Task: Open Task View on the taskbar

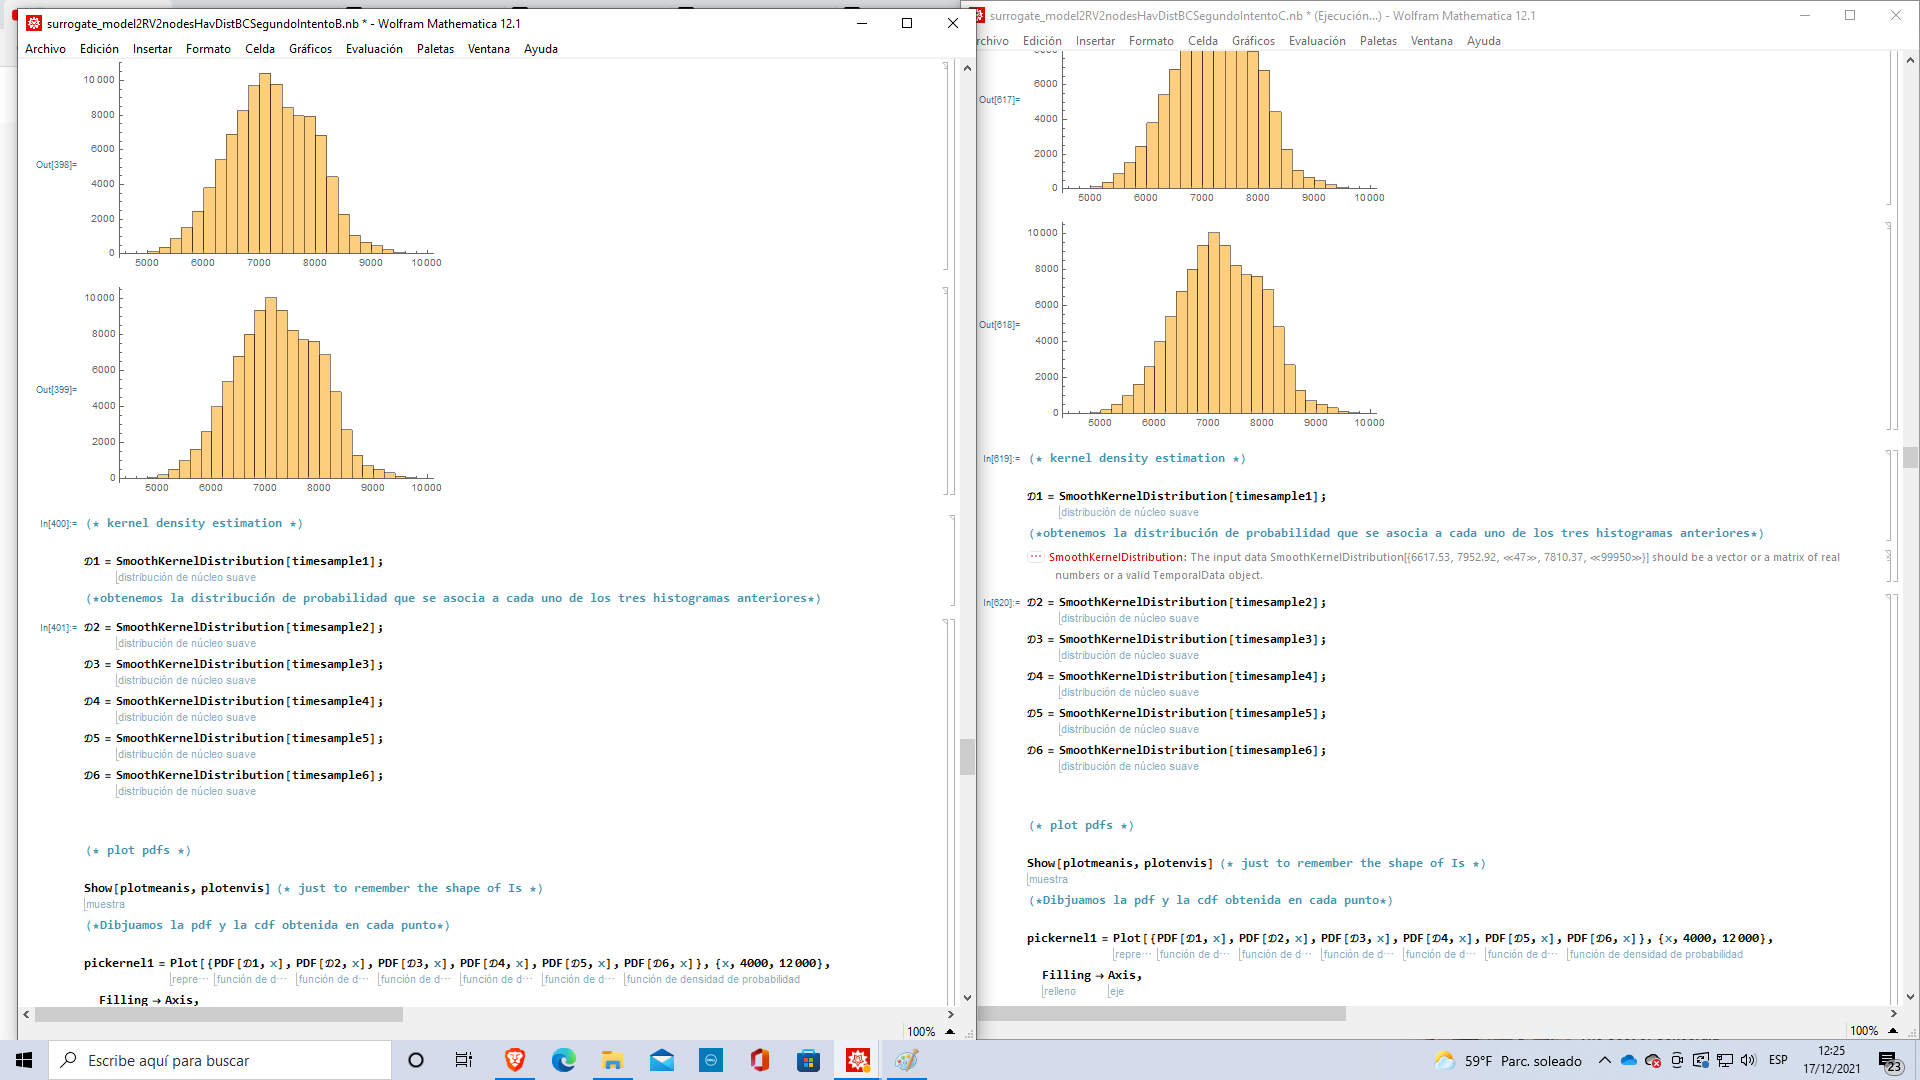Action: click(x=464, y=1060)
